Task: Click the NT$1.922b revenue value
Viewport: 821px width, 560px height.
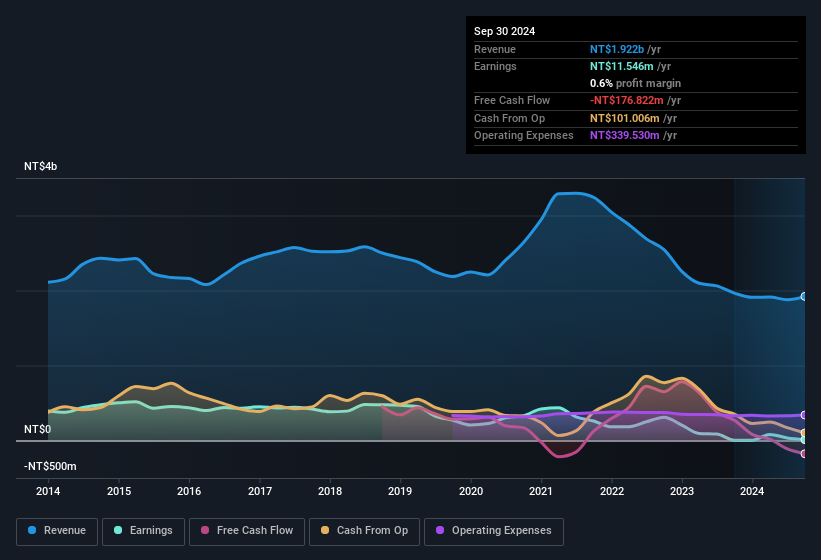Action: (x=617, y=49)
